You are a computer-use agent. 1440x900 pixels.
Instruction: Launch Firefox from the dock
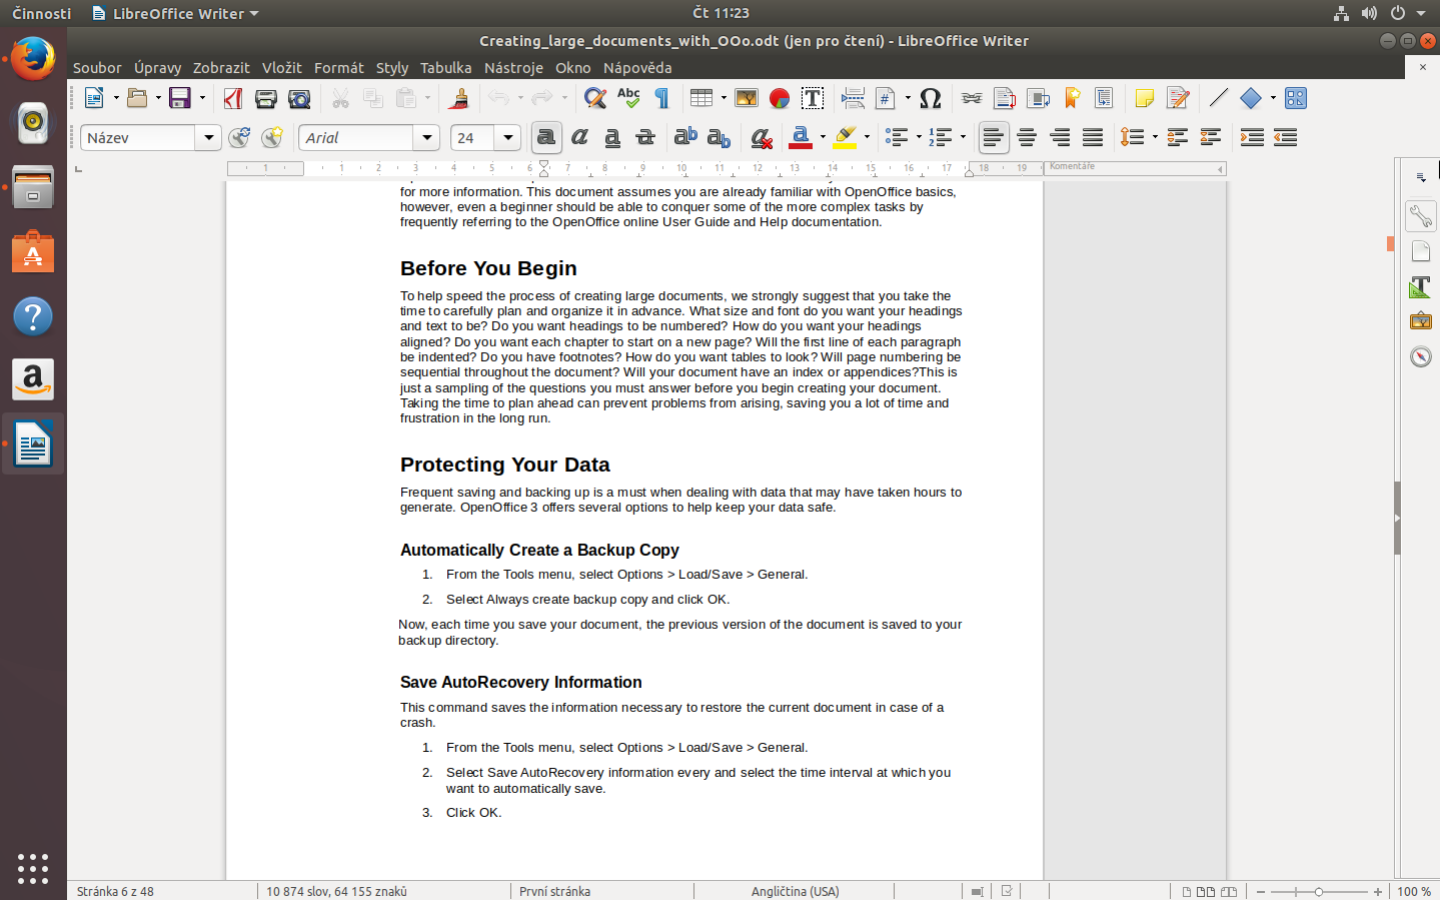[x=33, y=58]
